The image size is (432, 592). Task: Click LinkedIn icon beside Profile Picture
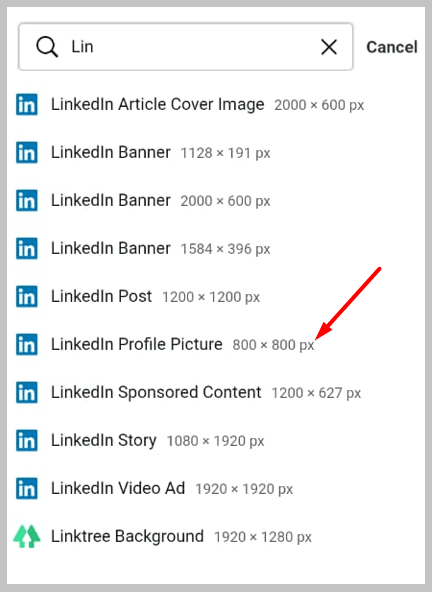(x=27, y=344)
